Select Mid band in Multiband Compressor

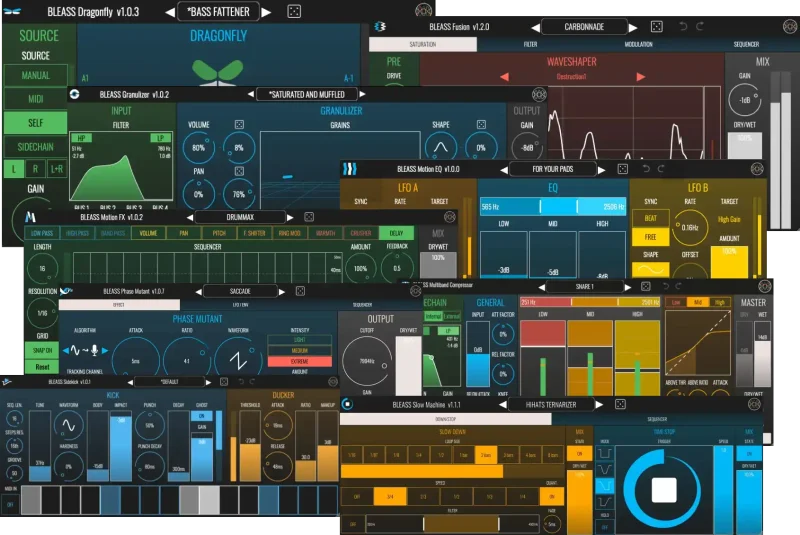tap(698, 302)
